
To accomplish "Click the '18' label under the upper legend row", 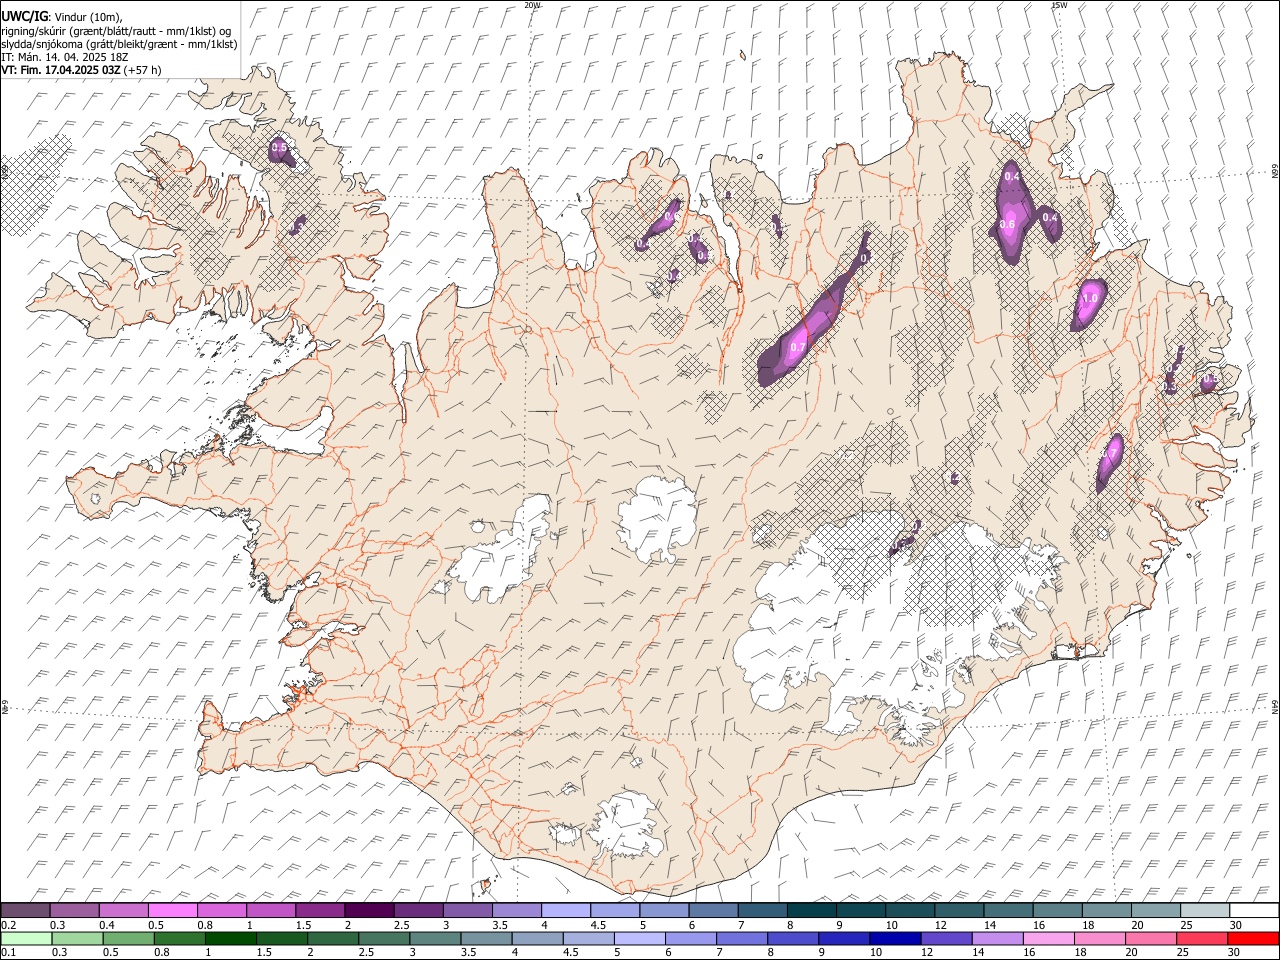I will pyautogui.click(x=1088, y=925).
